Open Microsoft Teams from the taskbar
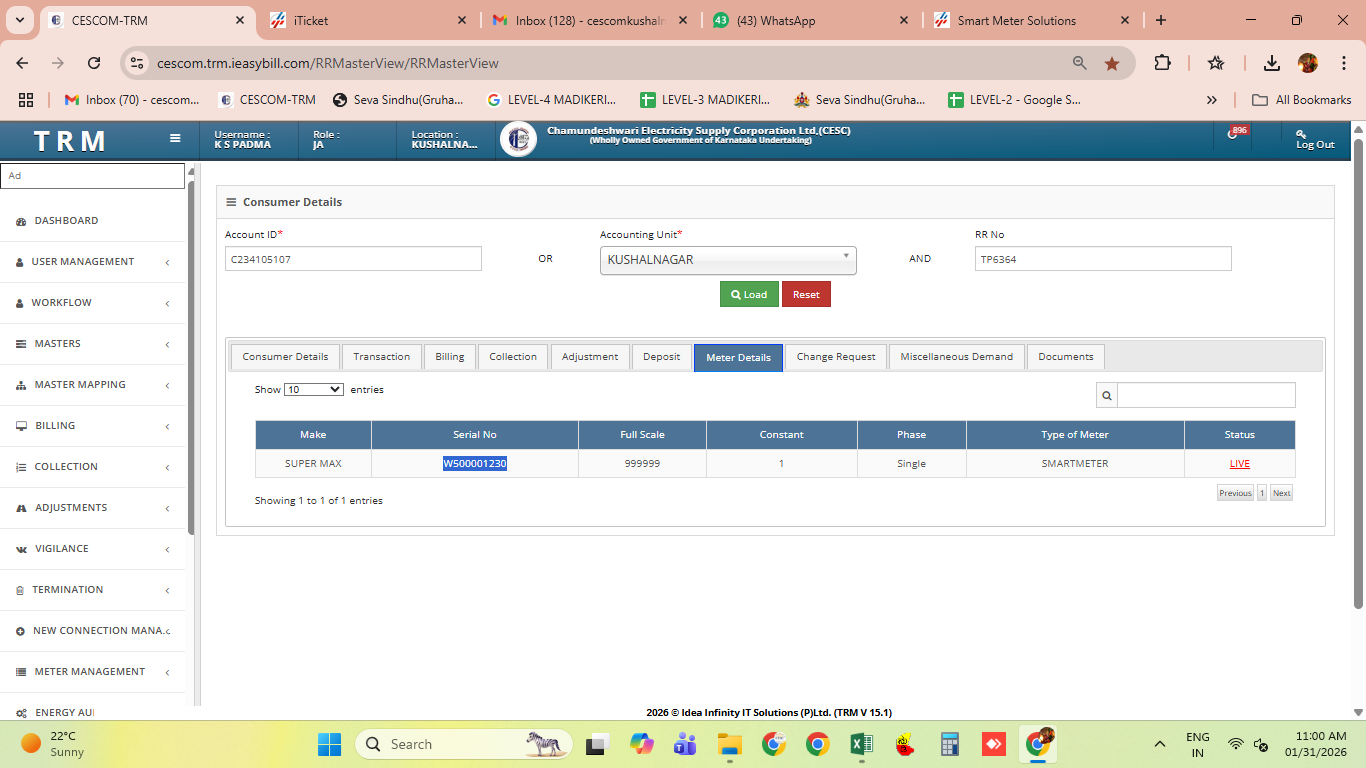This screenshot has height=768, width=1366. 685,744
